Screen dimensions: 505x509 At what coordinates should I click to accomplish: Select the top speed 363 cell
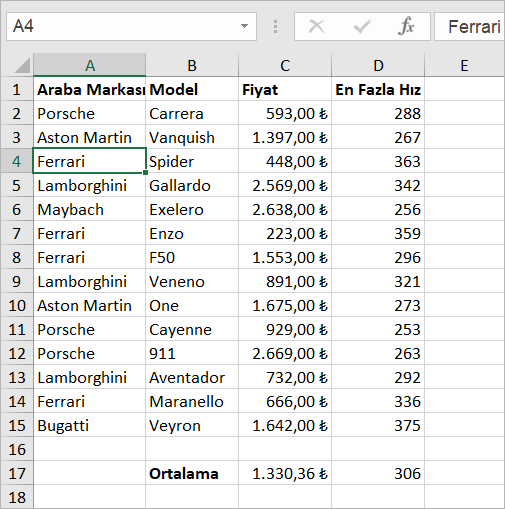378,161
